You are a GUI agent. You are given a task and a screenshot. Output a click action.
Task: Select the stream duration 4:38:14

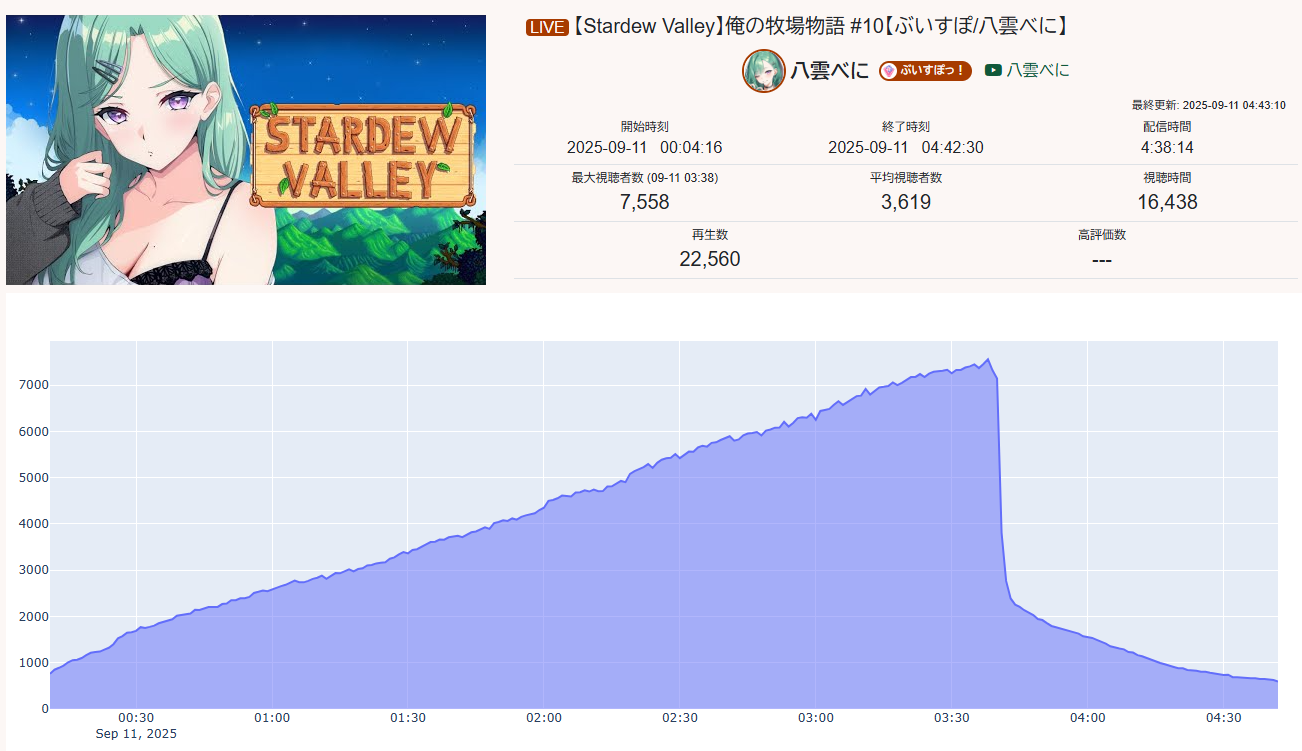coord(1167,148)
